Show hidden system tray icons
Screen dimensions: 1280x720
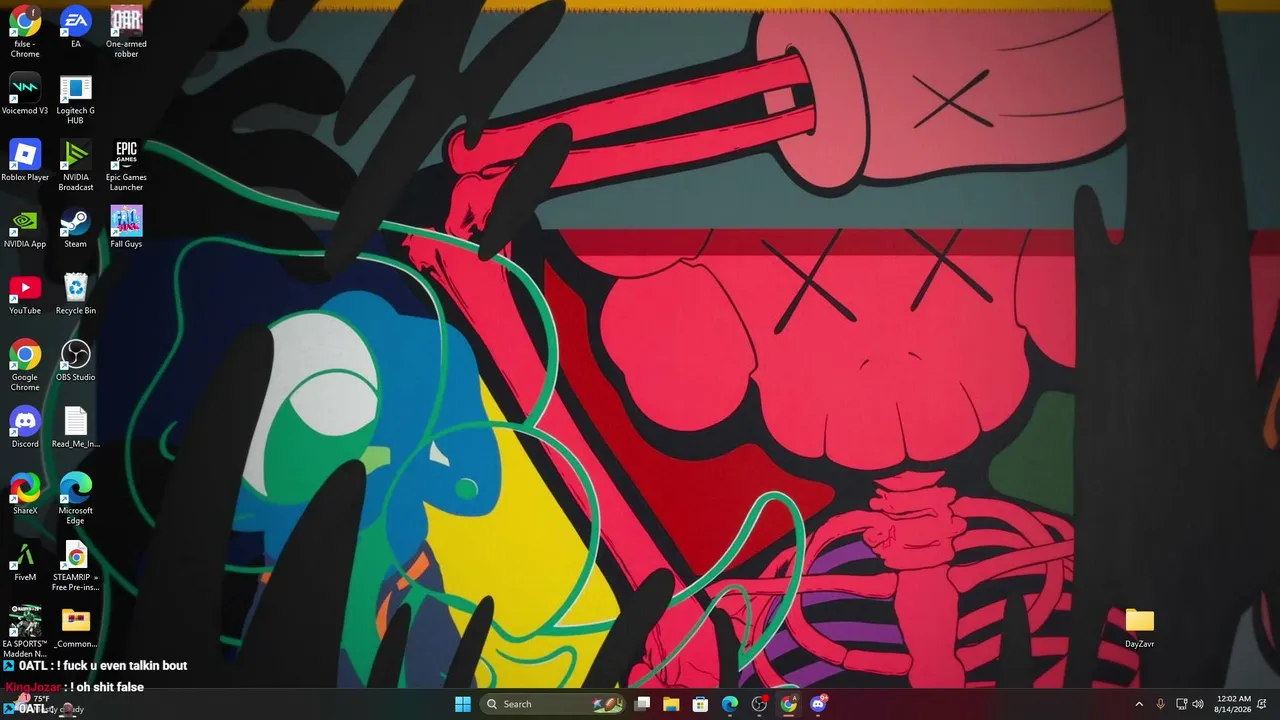click(1139, 704)
